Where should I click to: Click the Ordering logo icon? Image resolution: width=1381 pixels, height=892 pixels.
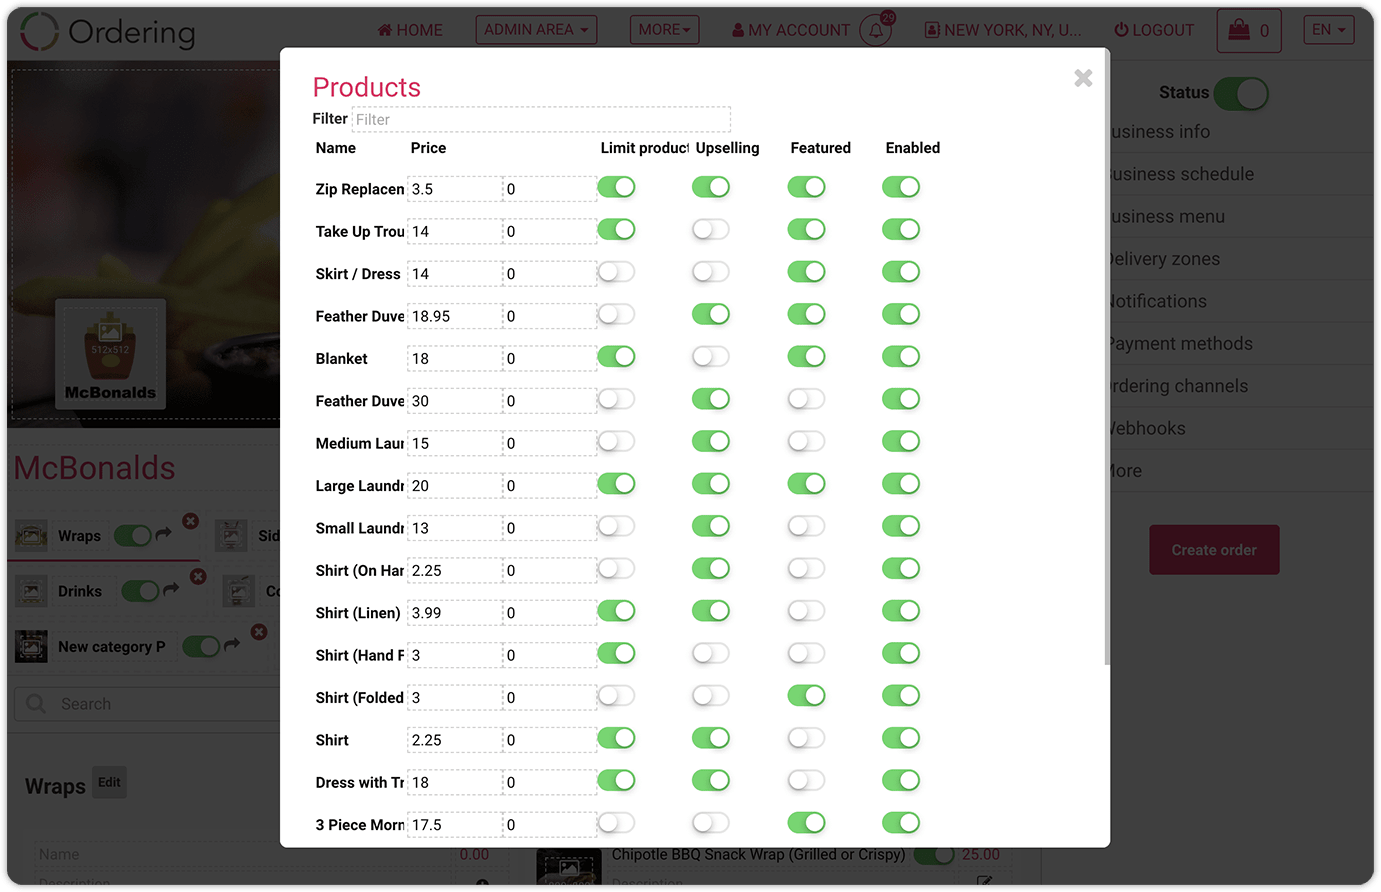click(x=39, y=31)
